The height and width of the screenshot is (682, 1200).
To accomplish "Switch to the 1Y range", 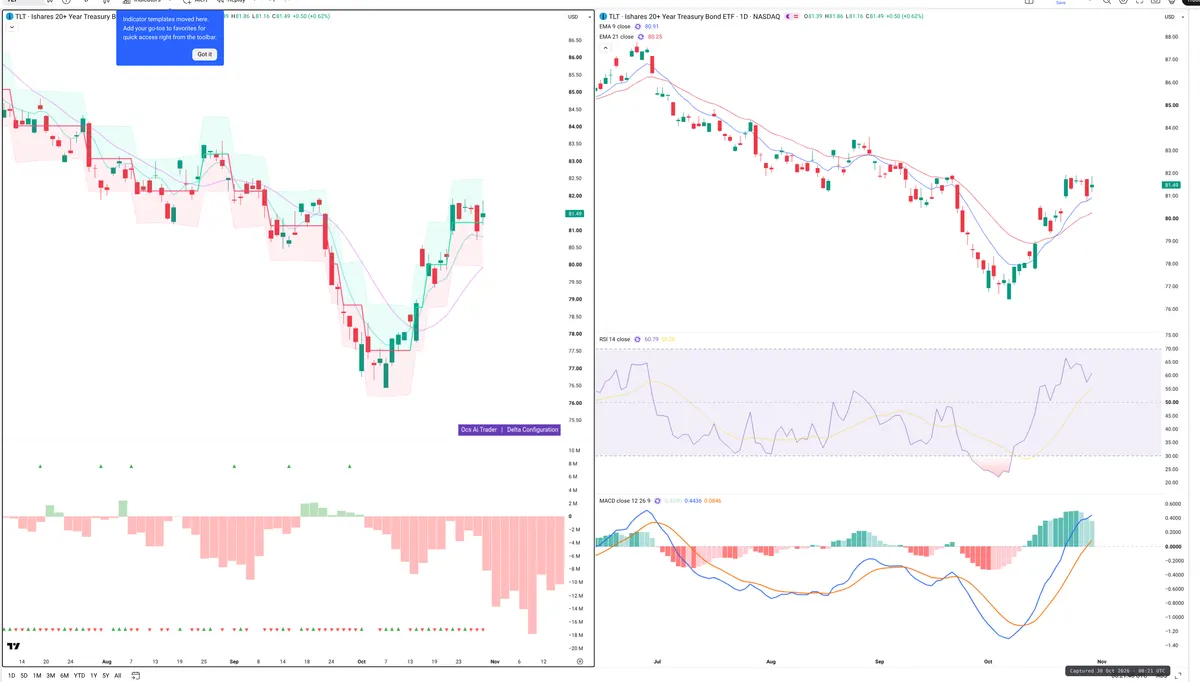I will coord(93,676).
